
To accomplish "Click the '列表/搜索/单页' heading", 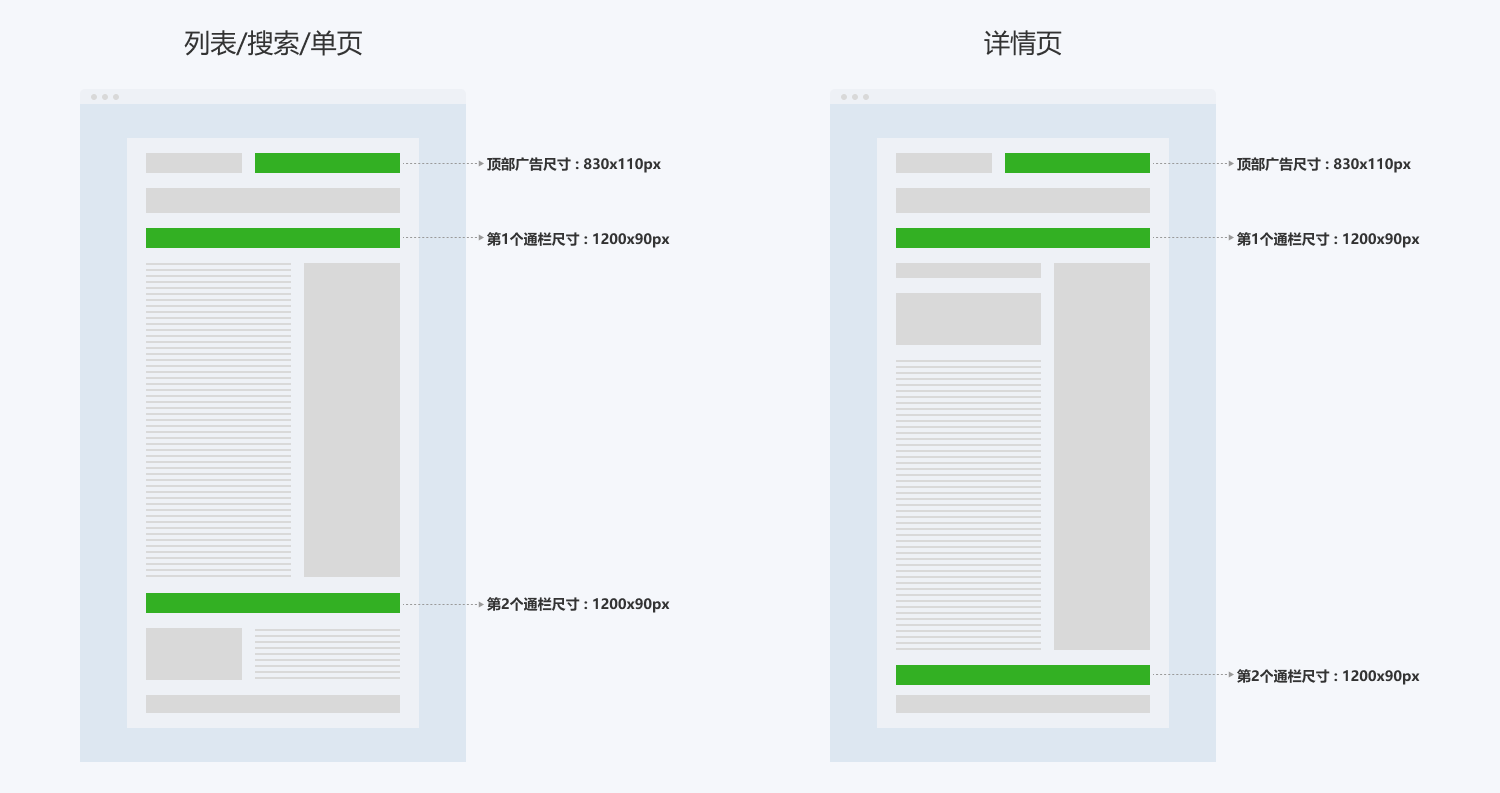I will (x=273, y=44).
